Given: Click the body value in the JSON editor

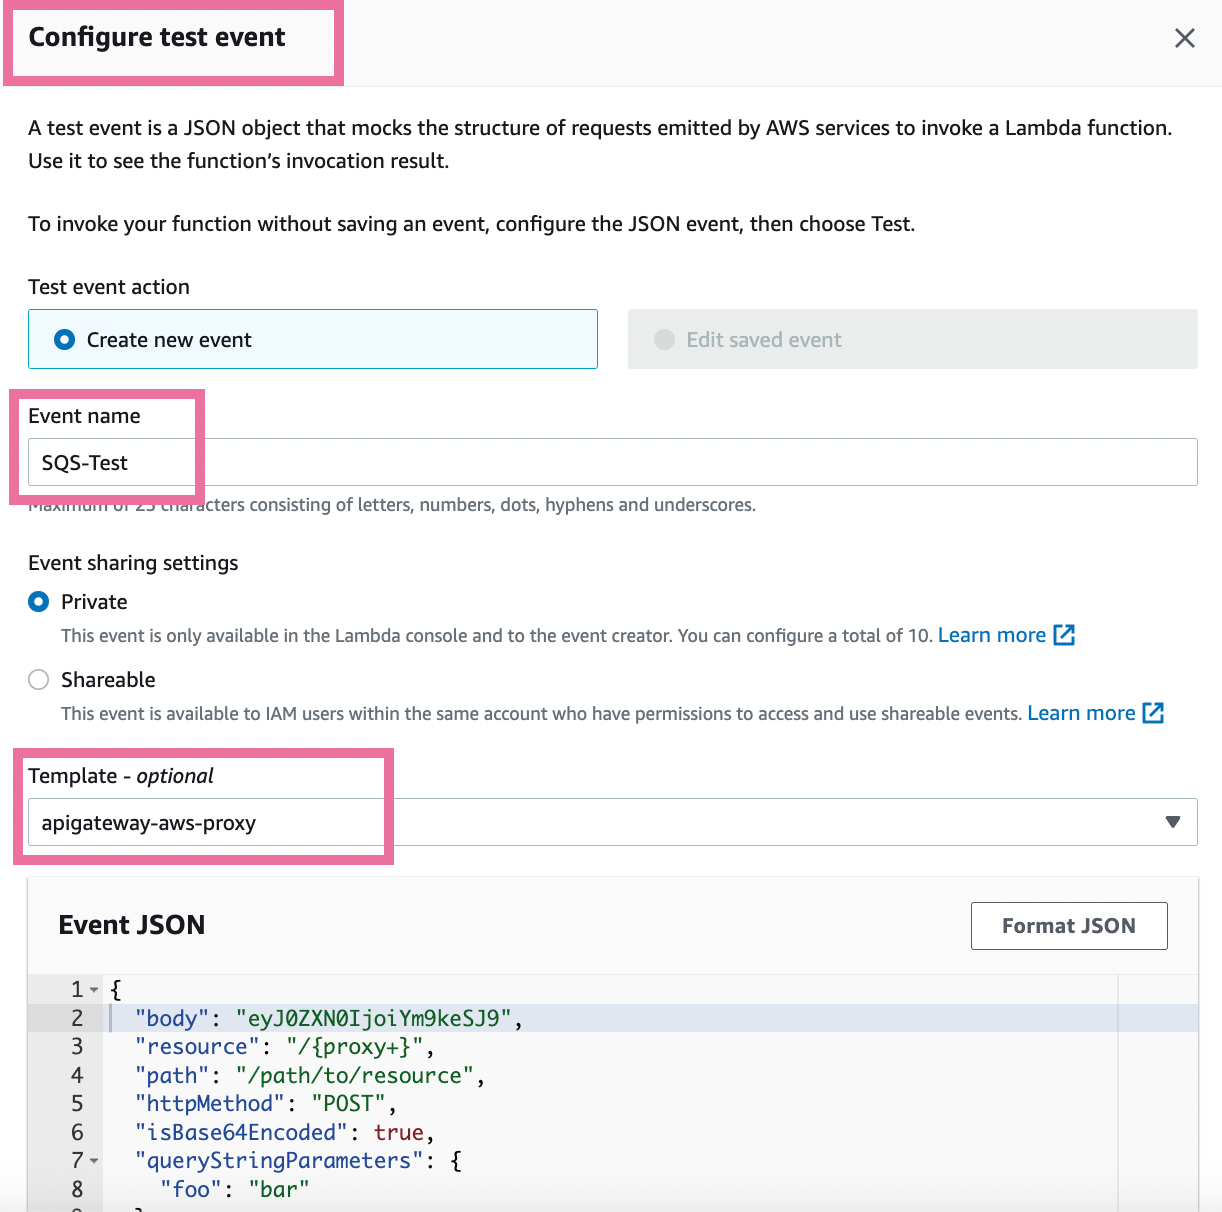Looking at the screenshot, I should pos(373,1019).
